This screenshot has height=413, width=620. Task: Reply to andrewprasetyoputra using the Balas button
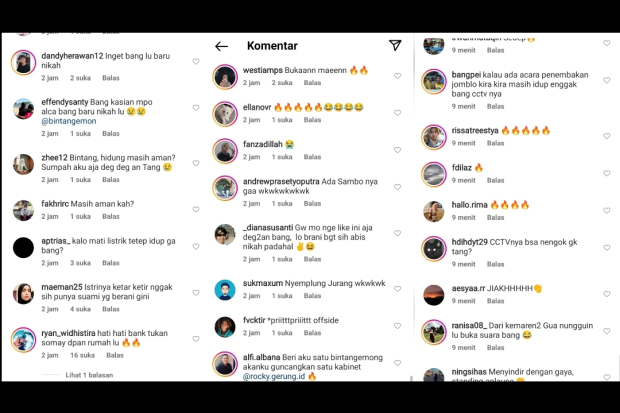312,203
